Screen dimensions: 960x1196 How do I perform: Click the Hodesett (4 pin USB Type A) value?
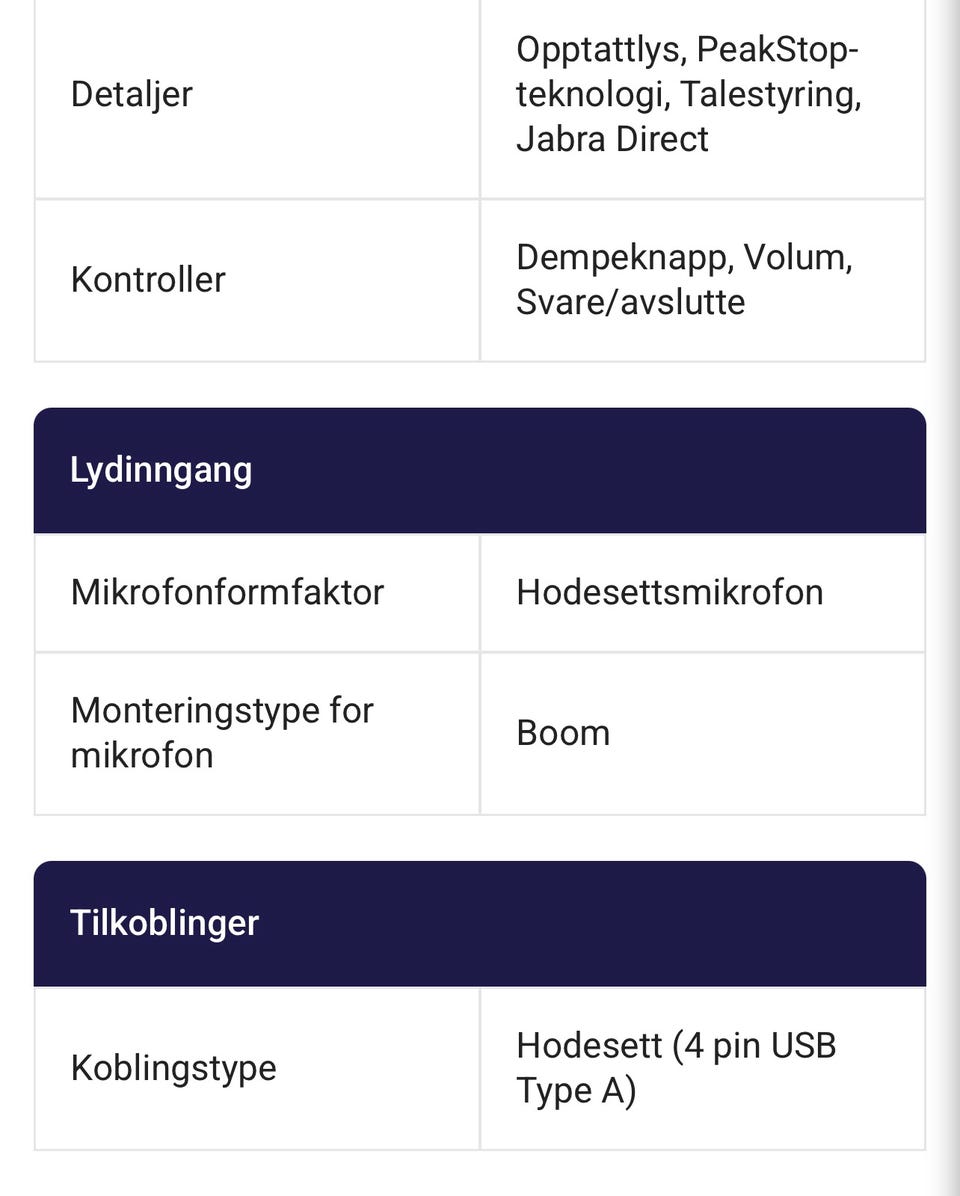pos(676,1068)
